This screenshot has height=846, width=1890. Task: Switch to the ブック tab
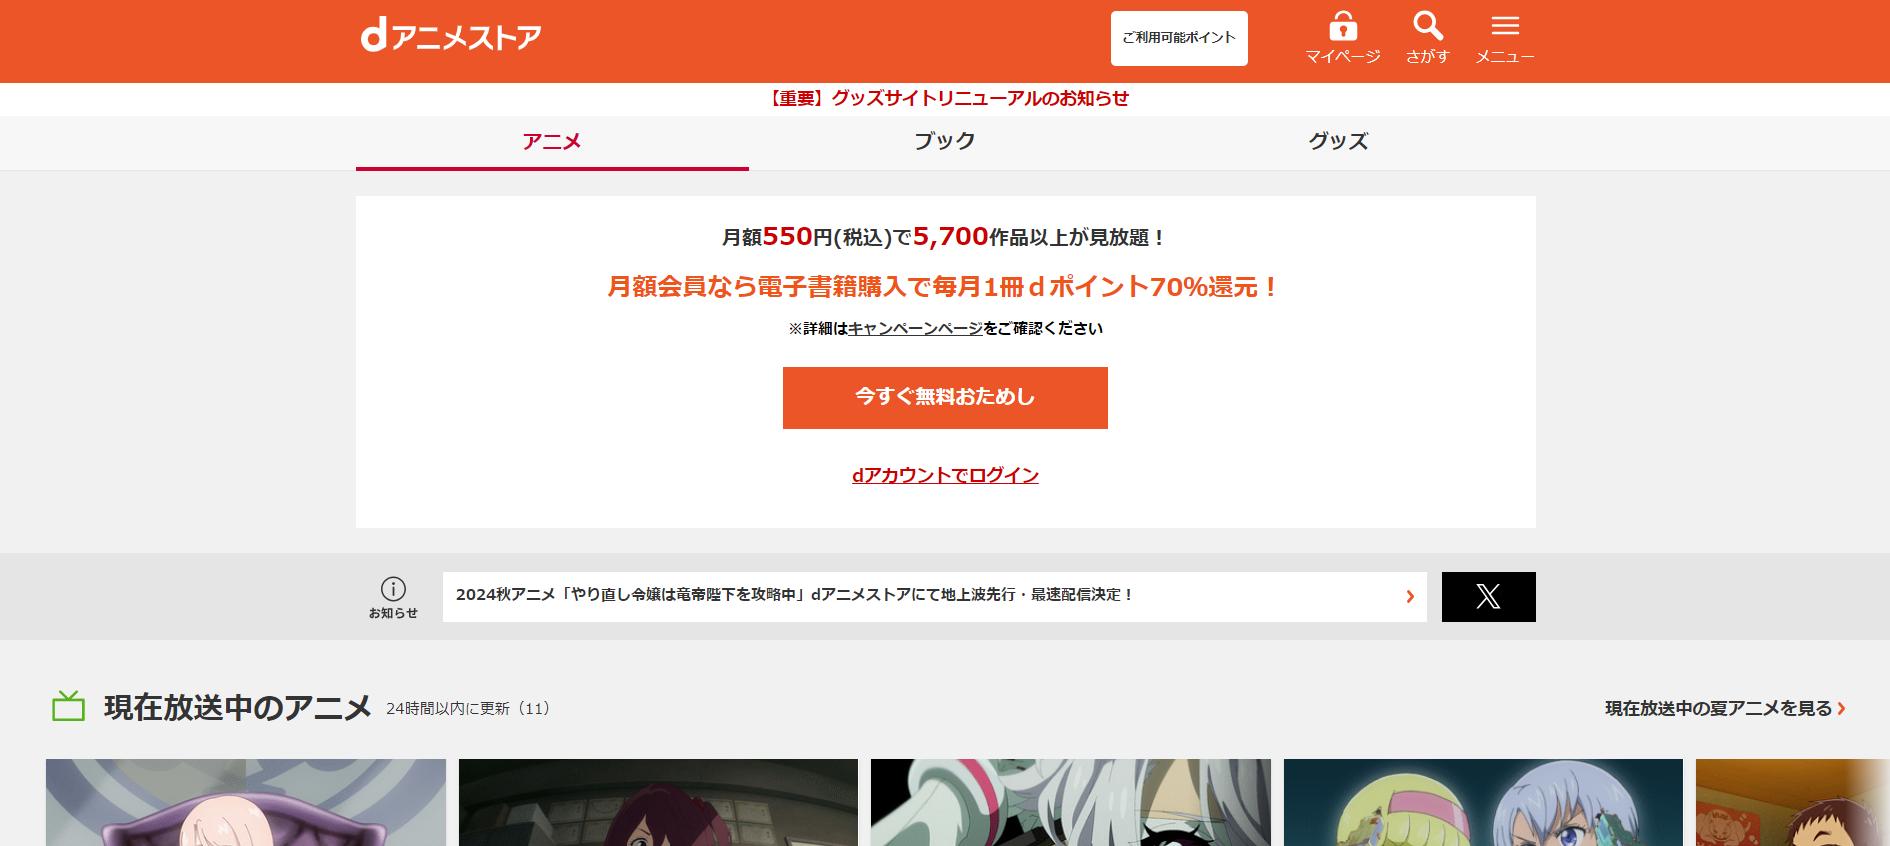(x=945, y=143)
